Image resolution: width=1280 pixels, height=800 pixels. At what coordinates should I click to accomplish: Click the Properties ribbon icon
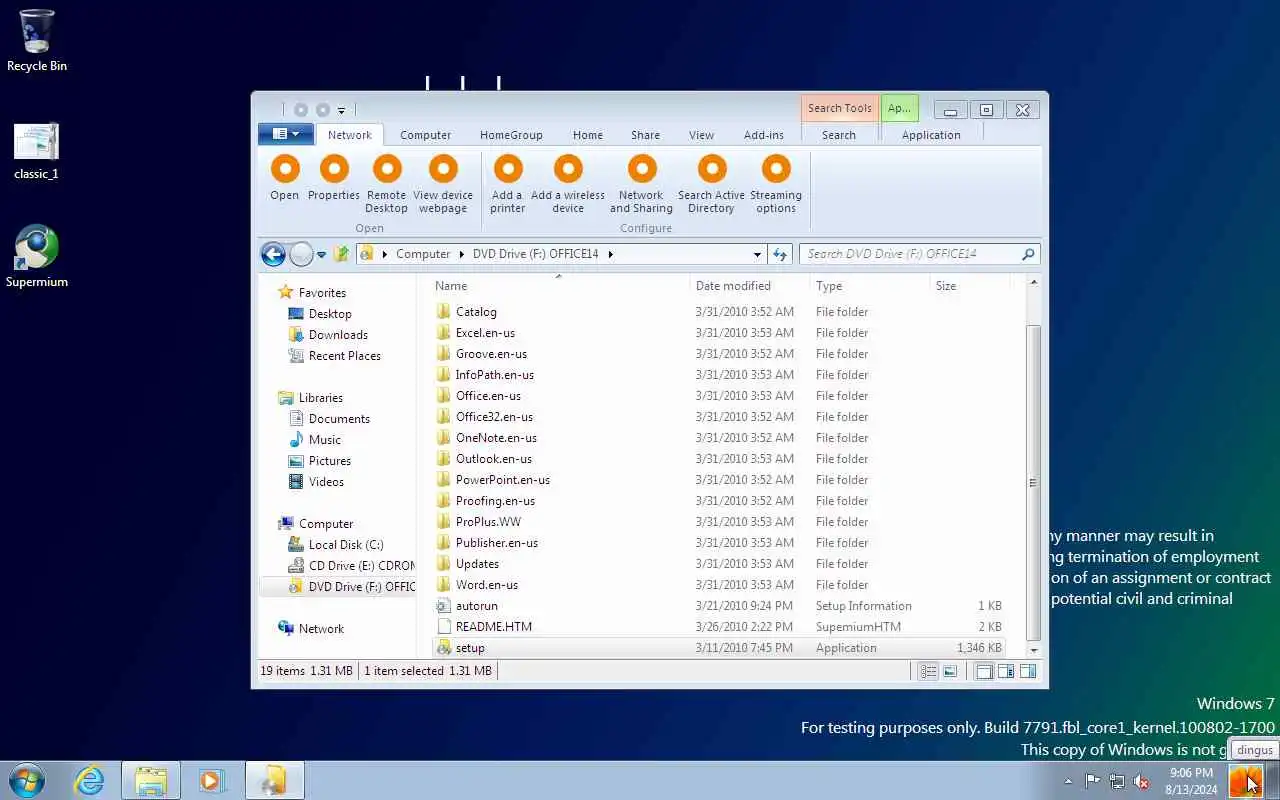[x=334, y=169]
